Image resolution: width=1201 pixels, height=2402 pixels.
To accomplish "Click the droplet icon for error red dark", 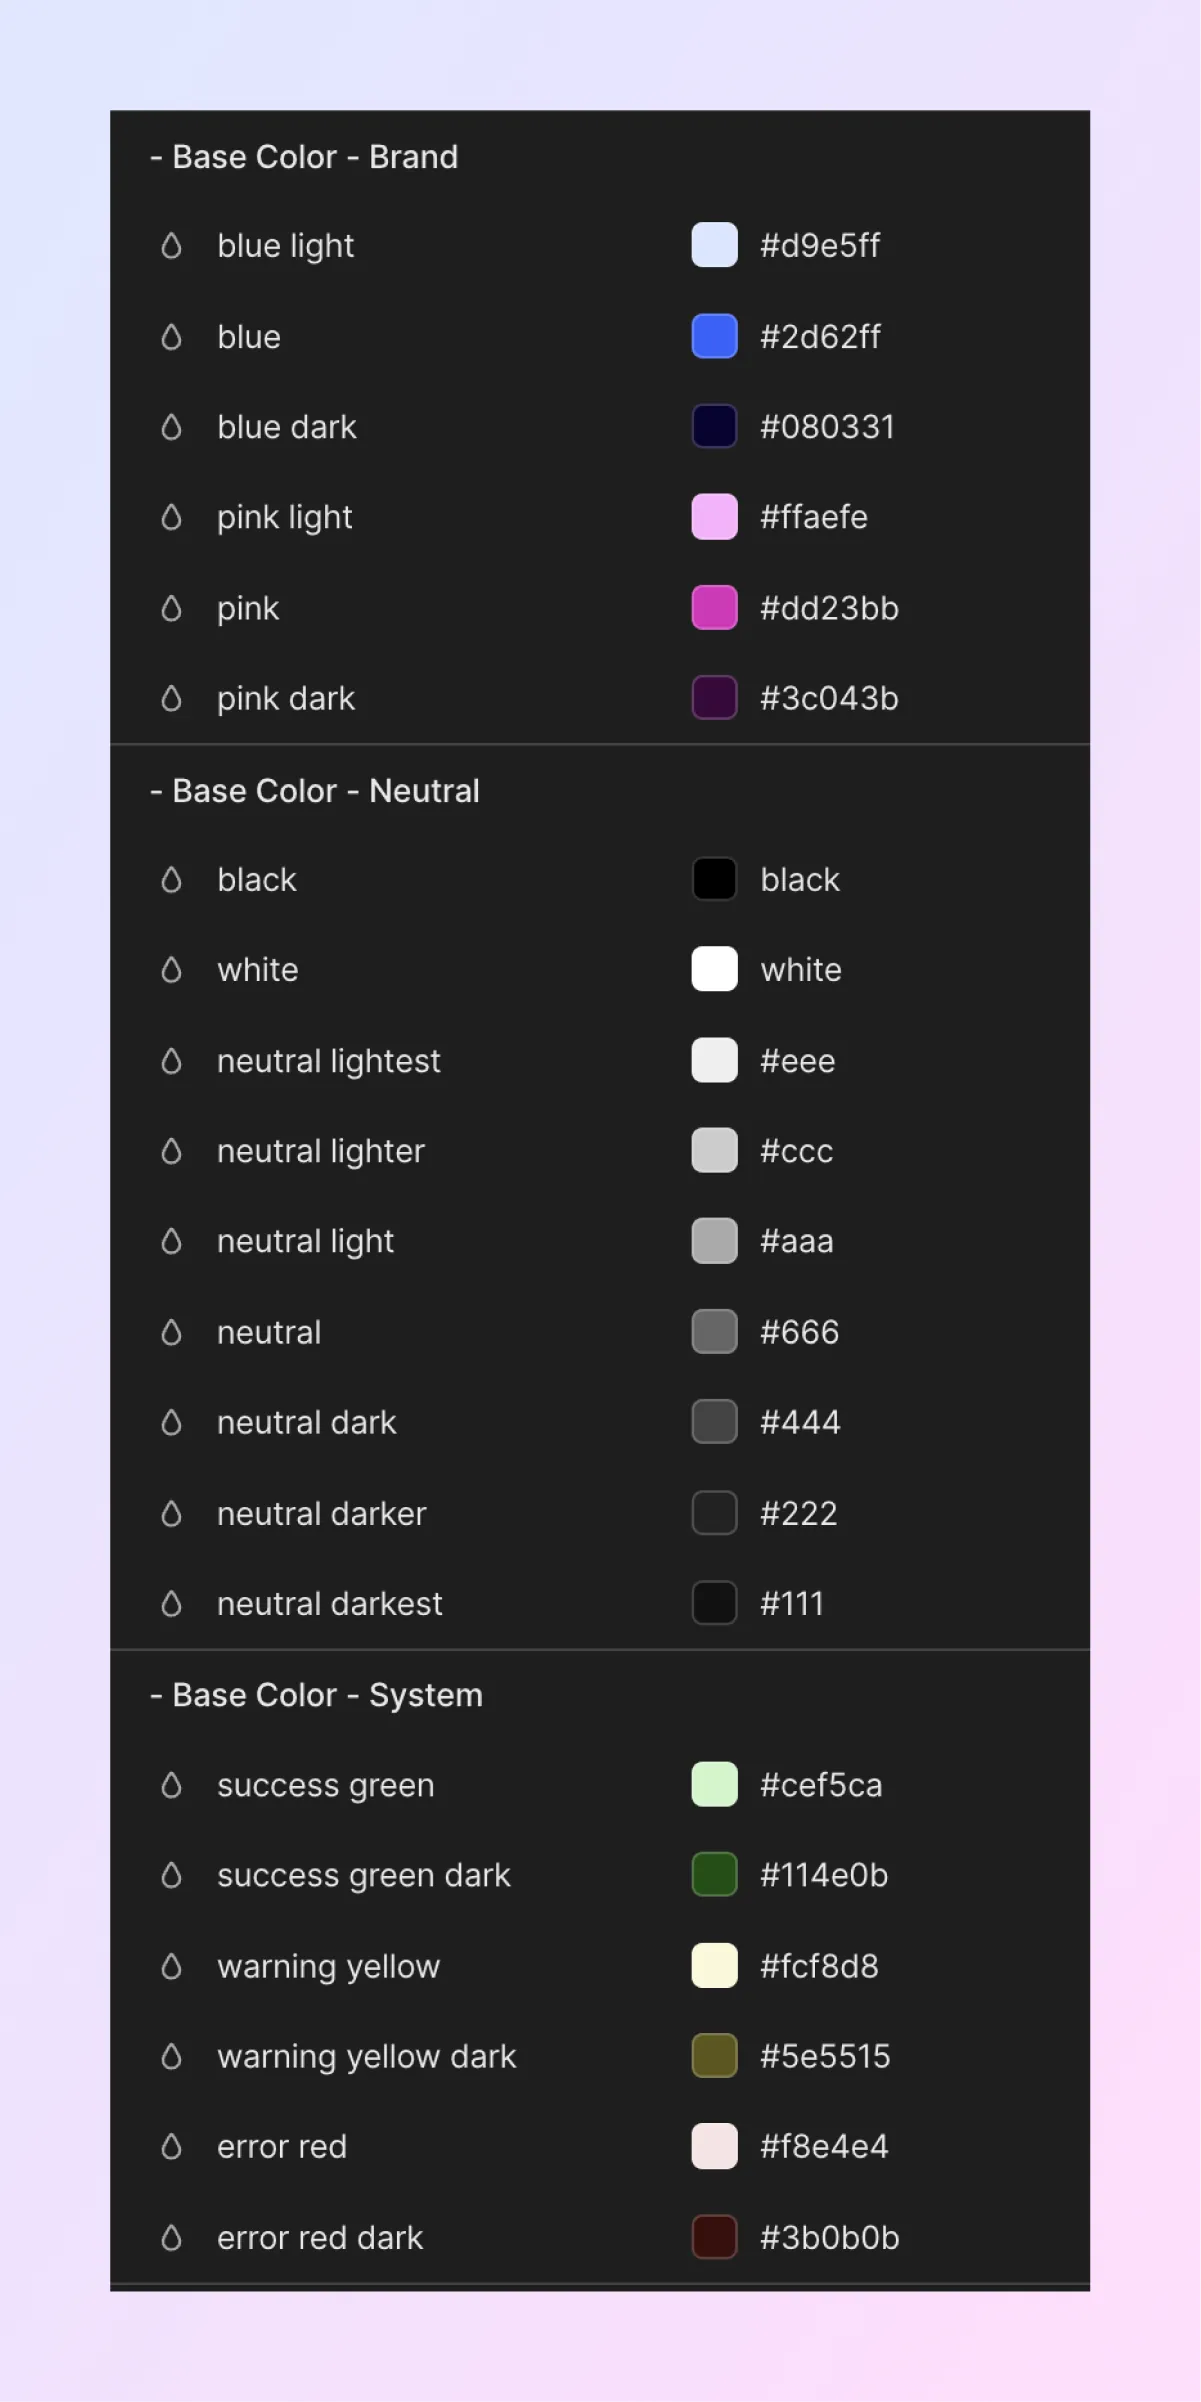I will pos(171,2237).
